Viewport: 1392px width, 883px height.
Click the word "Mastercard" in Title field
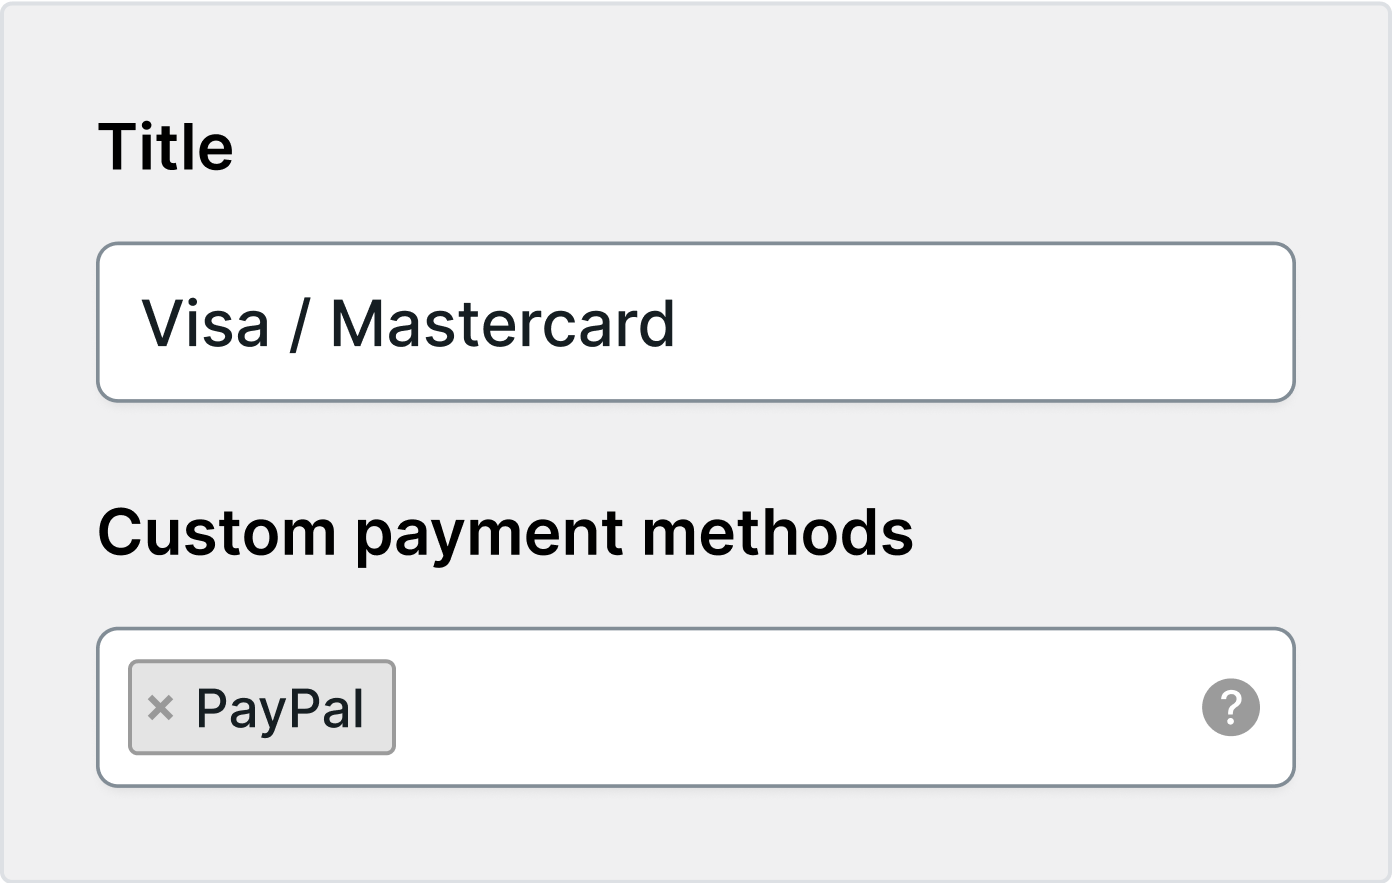click(502, 323)
